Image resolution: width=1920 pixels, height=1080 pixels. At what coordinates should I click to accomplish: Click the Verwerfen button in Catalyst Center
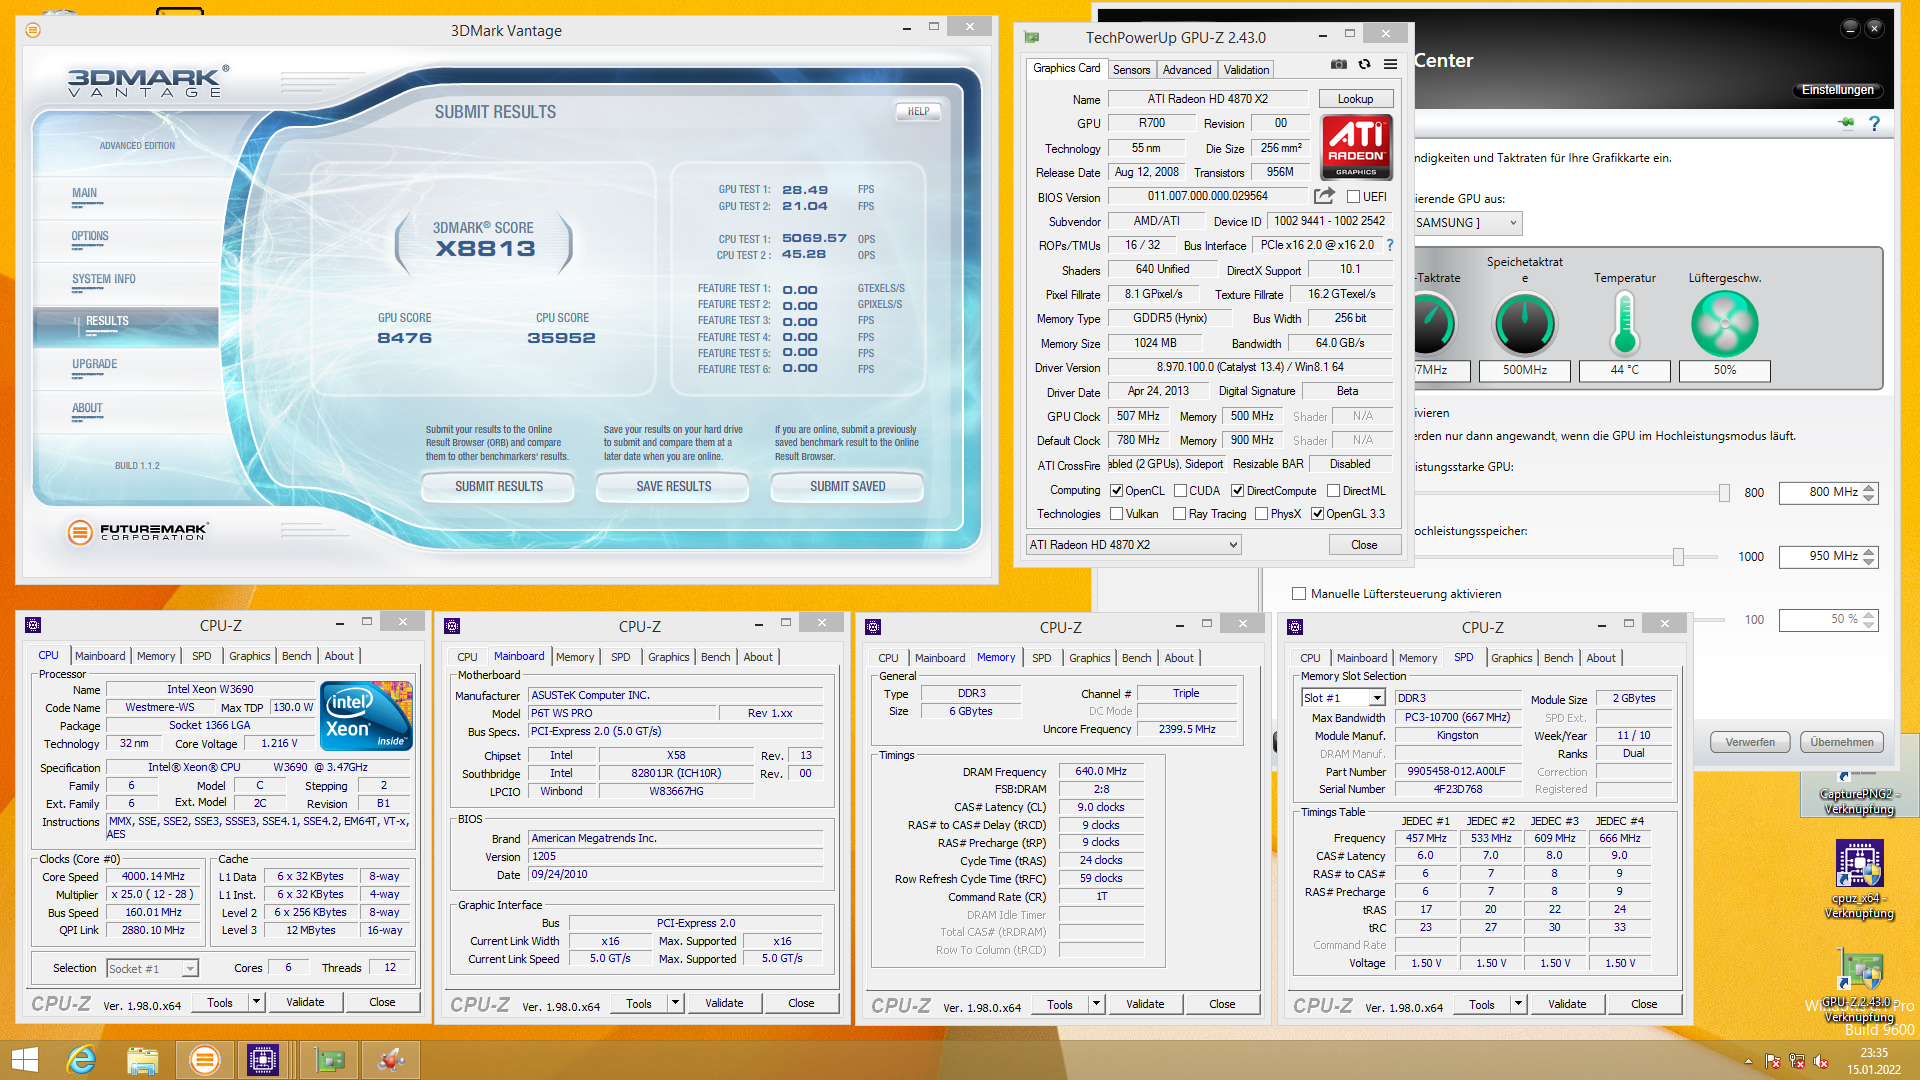1750,742
